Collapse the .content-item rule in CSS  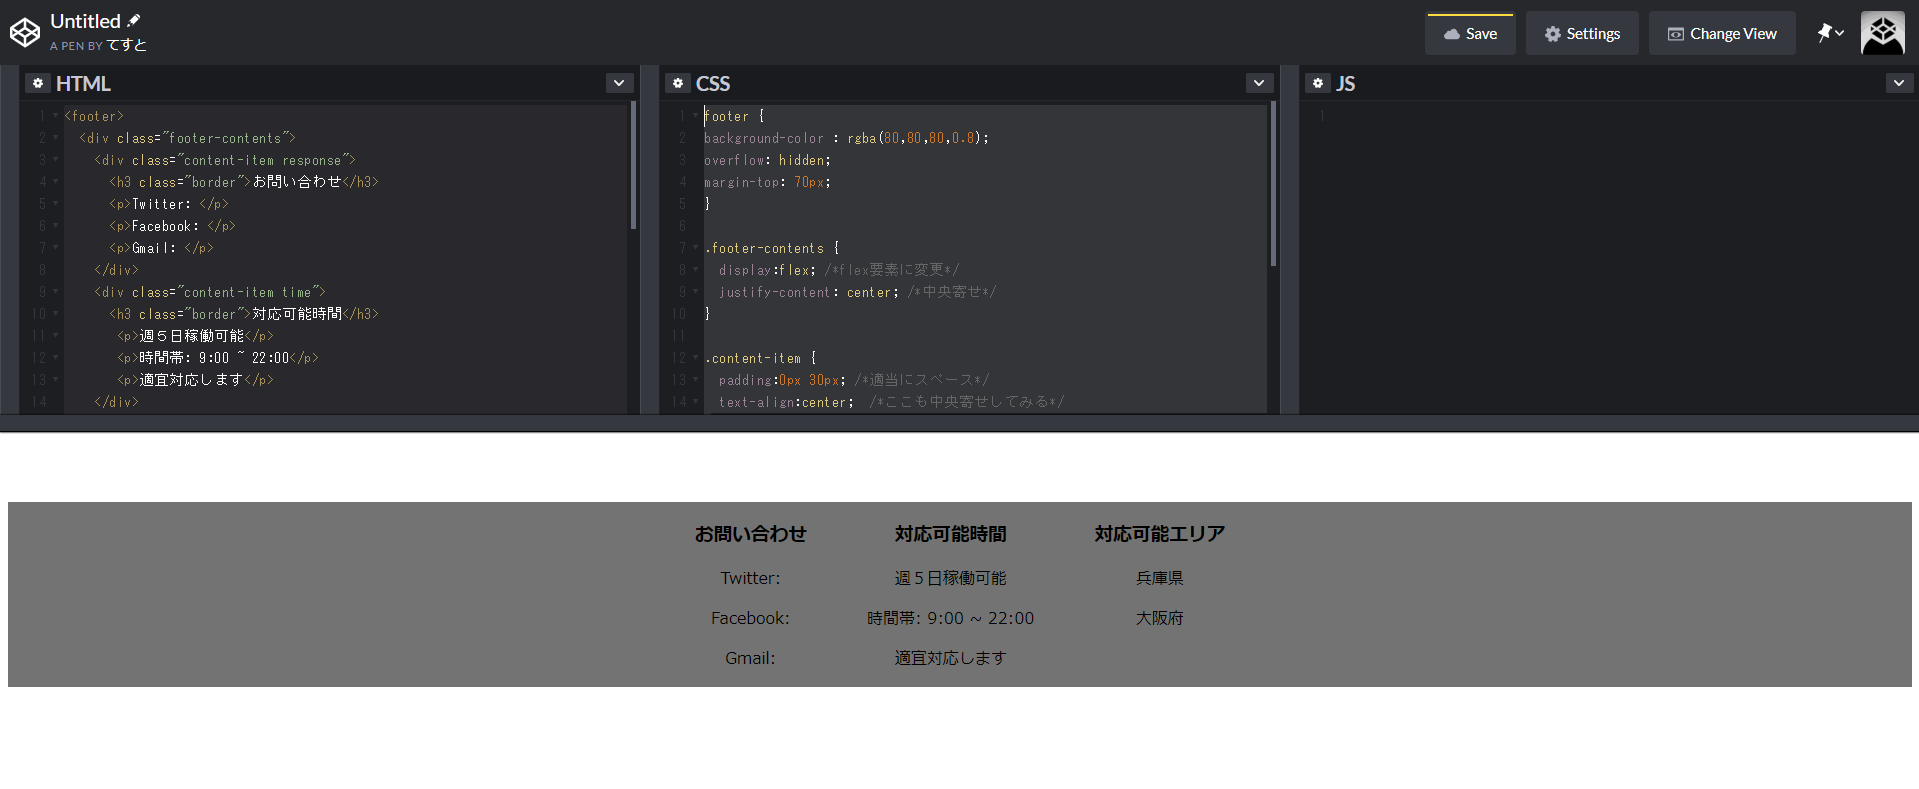tap(695, 358)
